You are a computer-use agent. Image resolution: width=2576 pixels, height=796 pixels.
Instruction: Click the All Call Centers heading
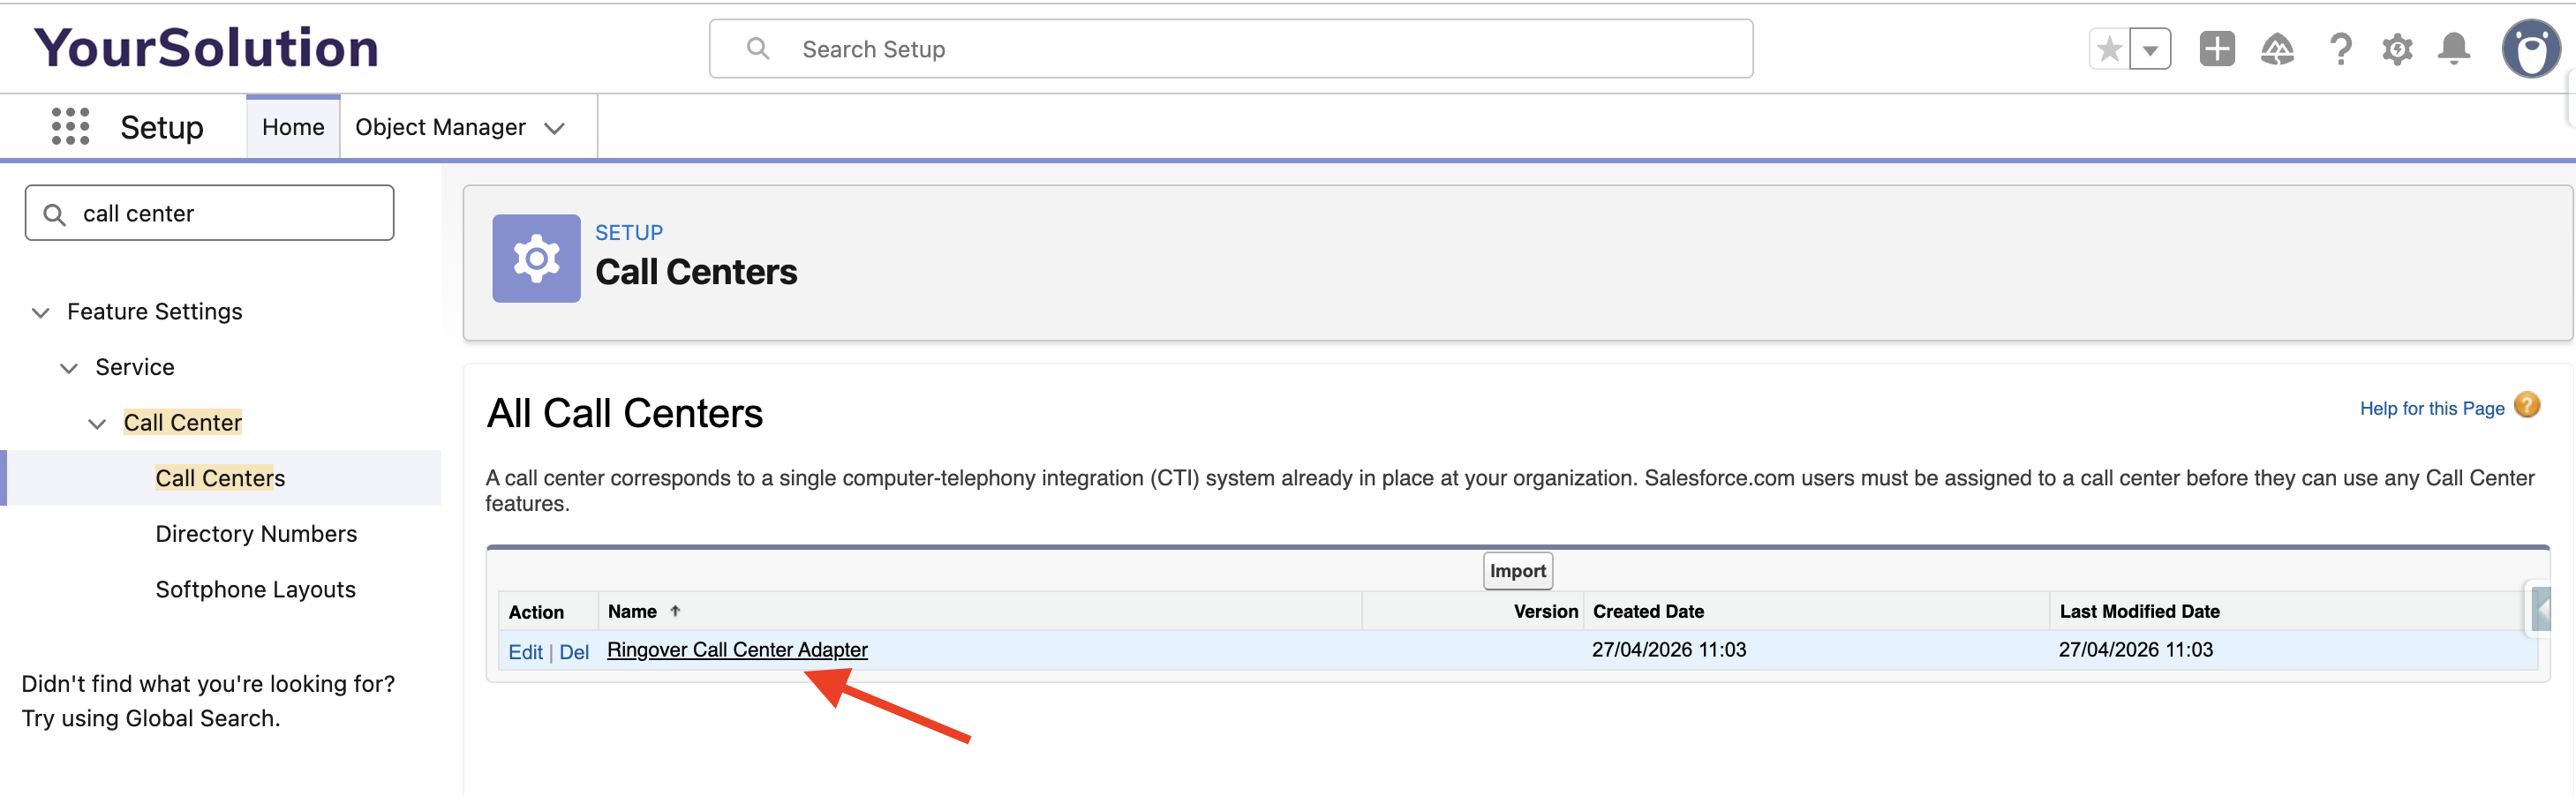(x=624, y=413)
